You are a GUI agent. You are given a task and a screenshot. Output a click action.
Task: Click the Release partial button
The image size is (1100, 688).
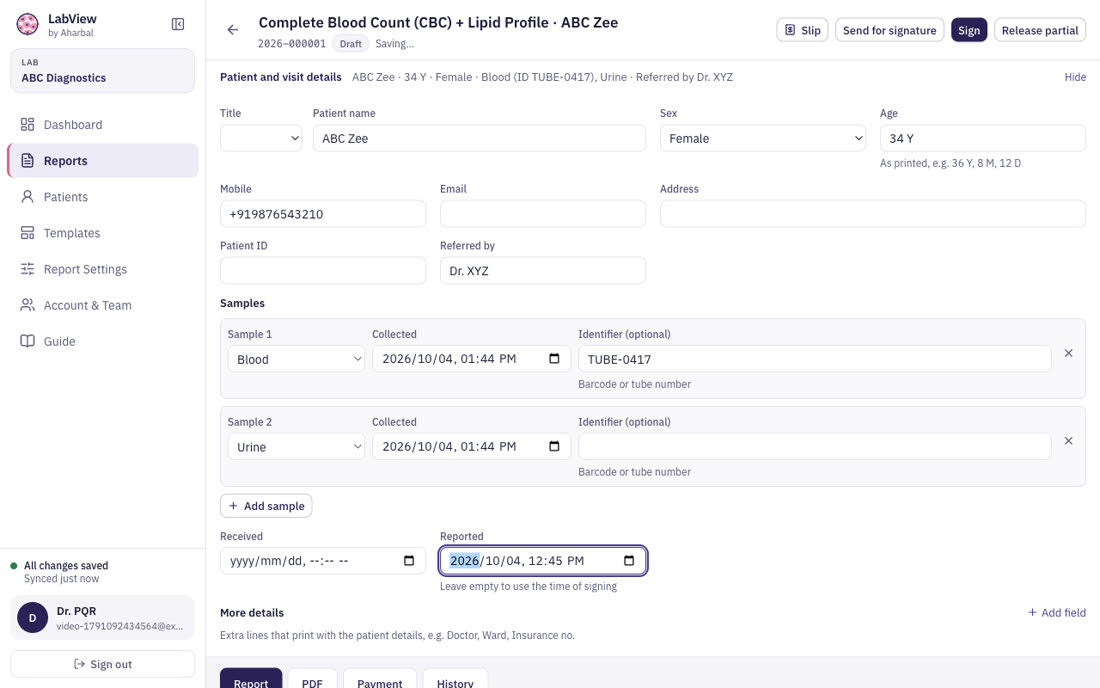click(1040, 30)
